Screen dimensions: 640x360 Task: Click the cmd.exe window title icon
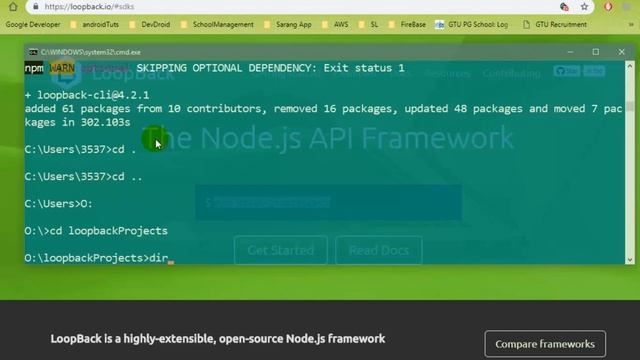pyautogui.click(x=33, y=52)
